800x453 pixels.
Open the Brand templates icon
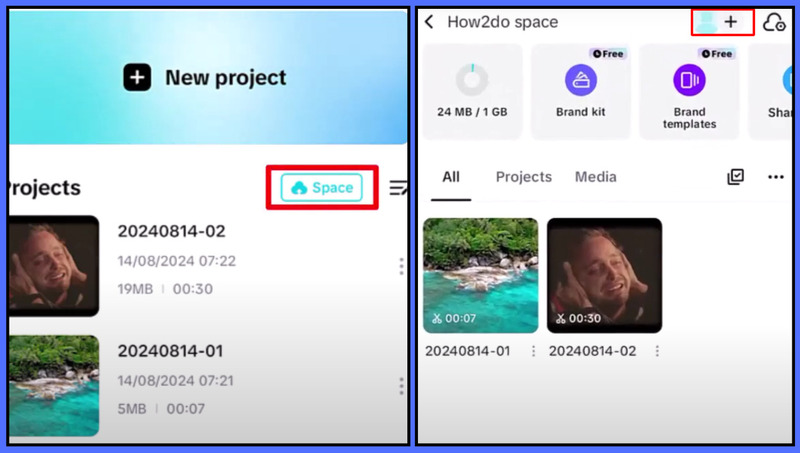[x=689, y=80]
